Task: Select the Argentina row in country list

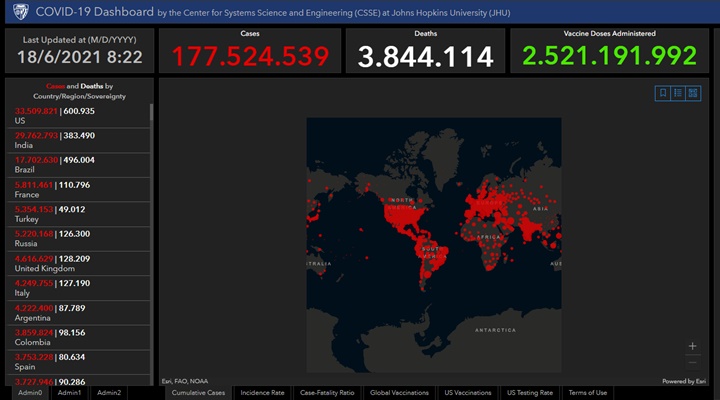Action: point(78,313)
